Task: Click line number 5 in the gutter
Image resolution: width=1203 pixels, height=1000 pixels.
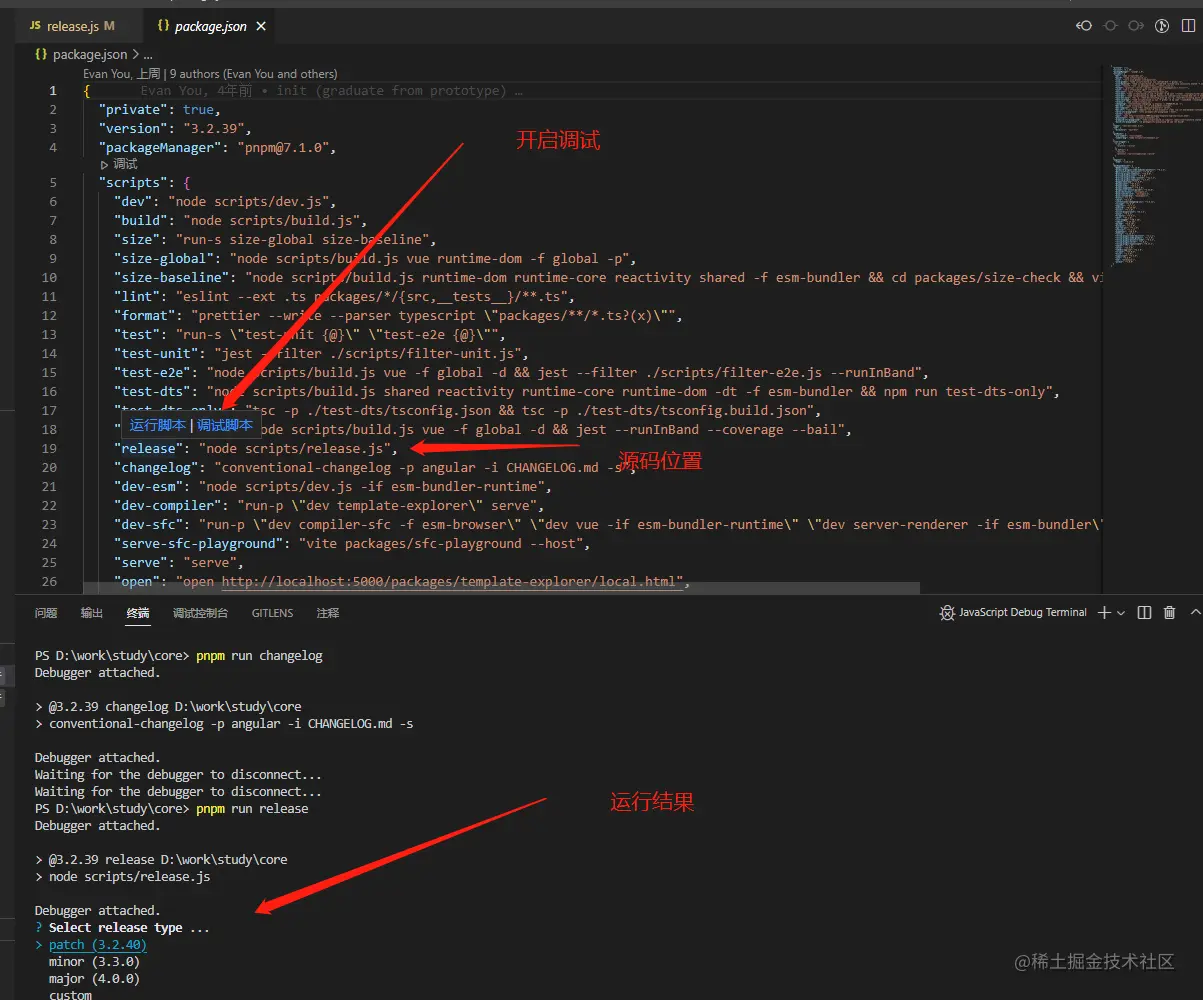Action: [x=53, y=182]
